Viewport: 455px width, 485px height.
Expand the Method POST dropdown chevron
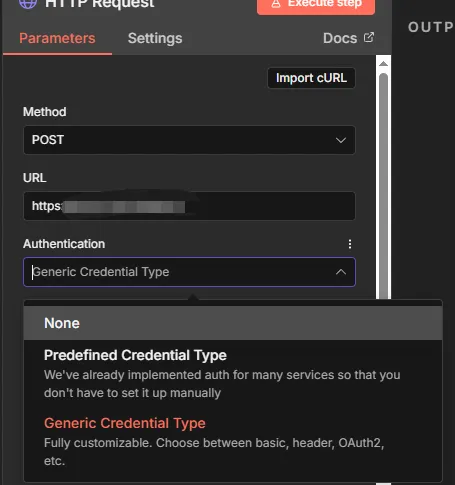pyautogui.click(x=341, y=140)
